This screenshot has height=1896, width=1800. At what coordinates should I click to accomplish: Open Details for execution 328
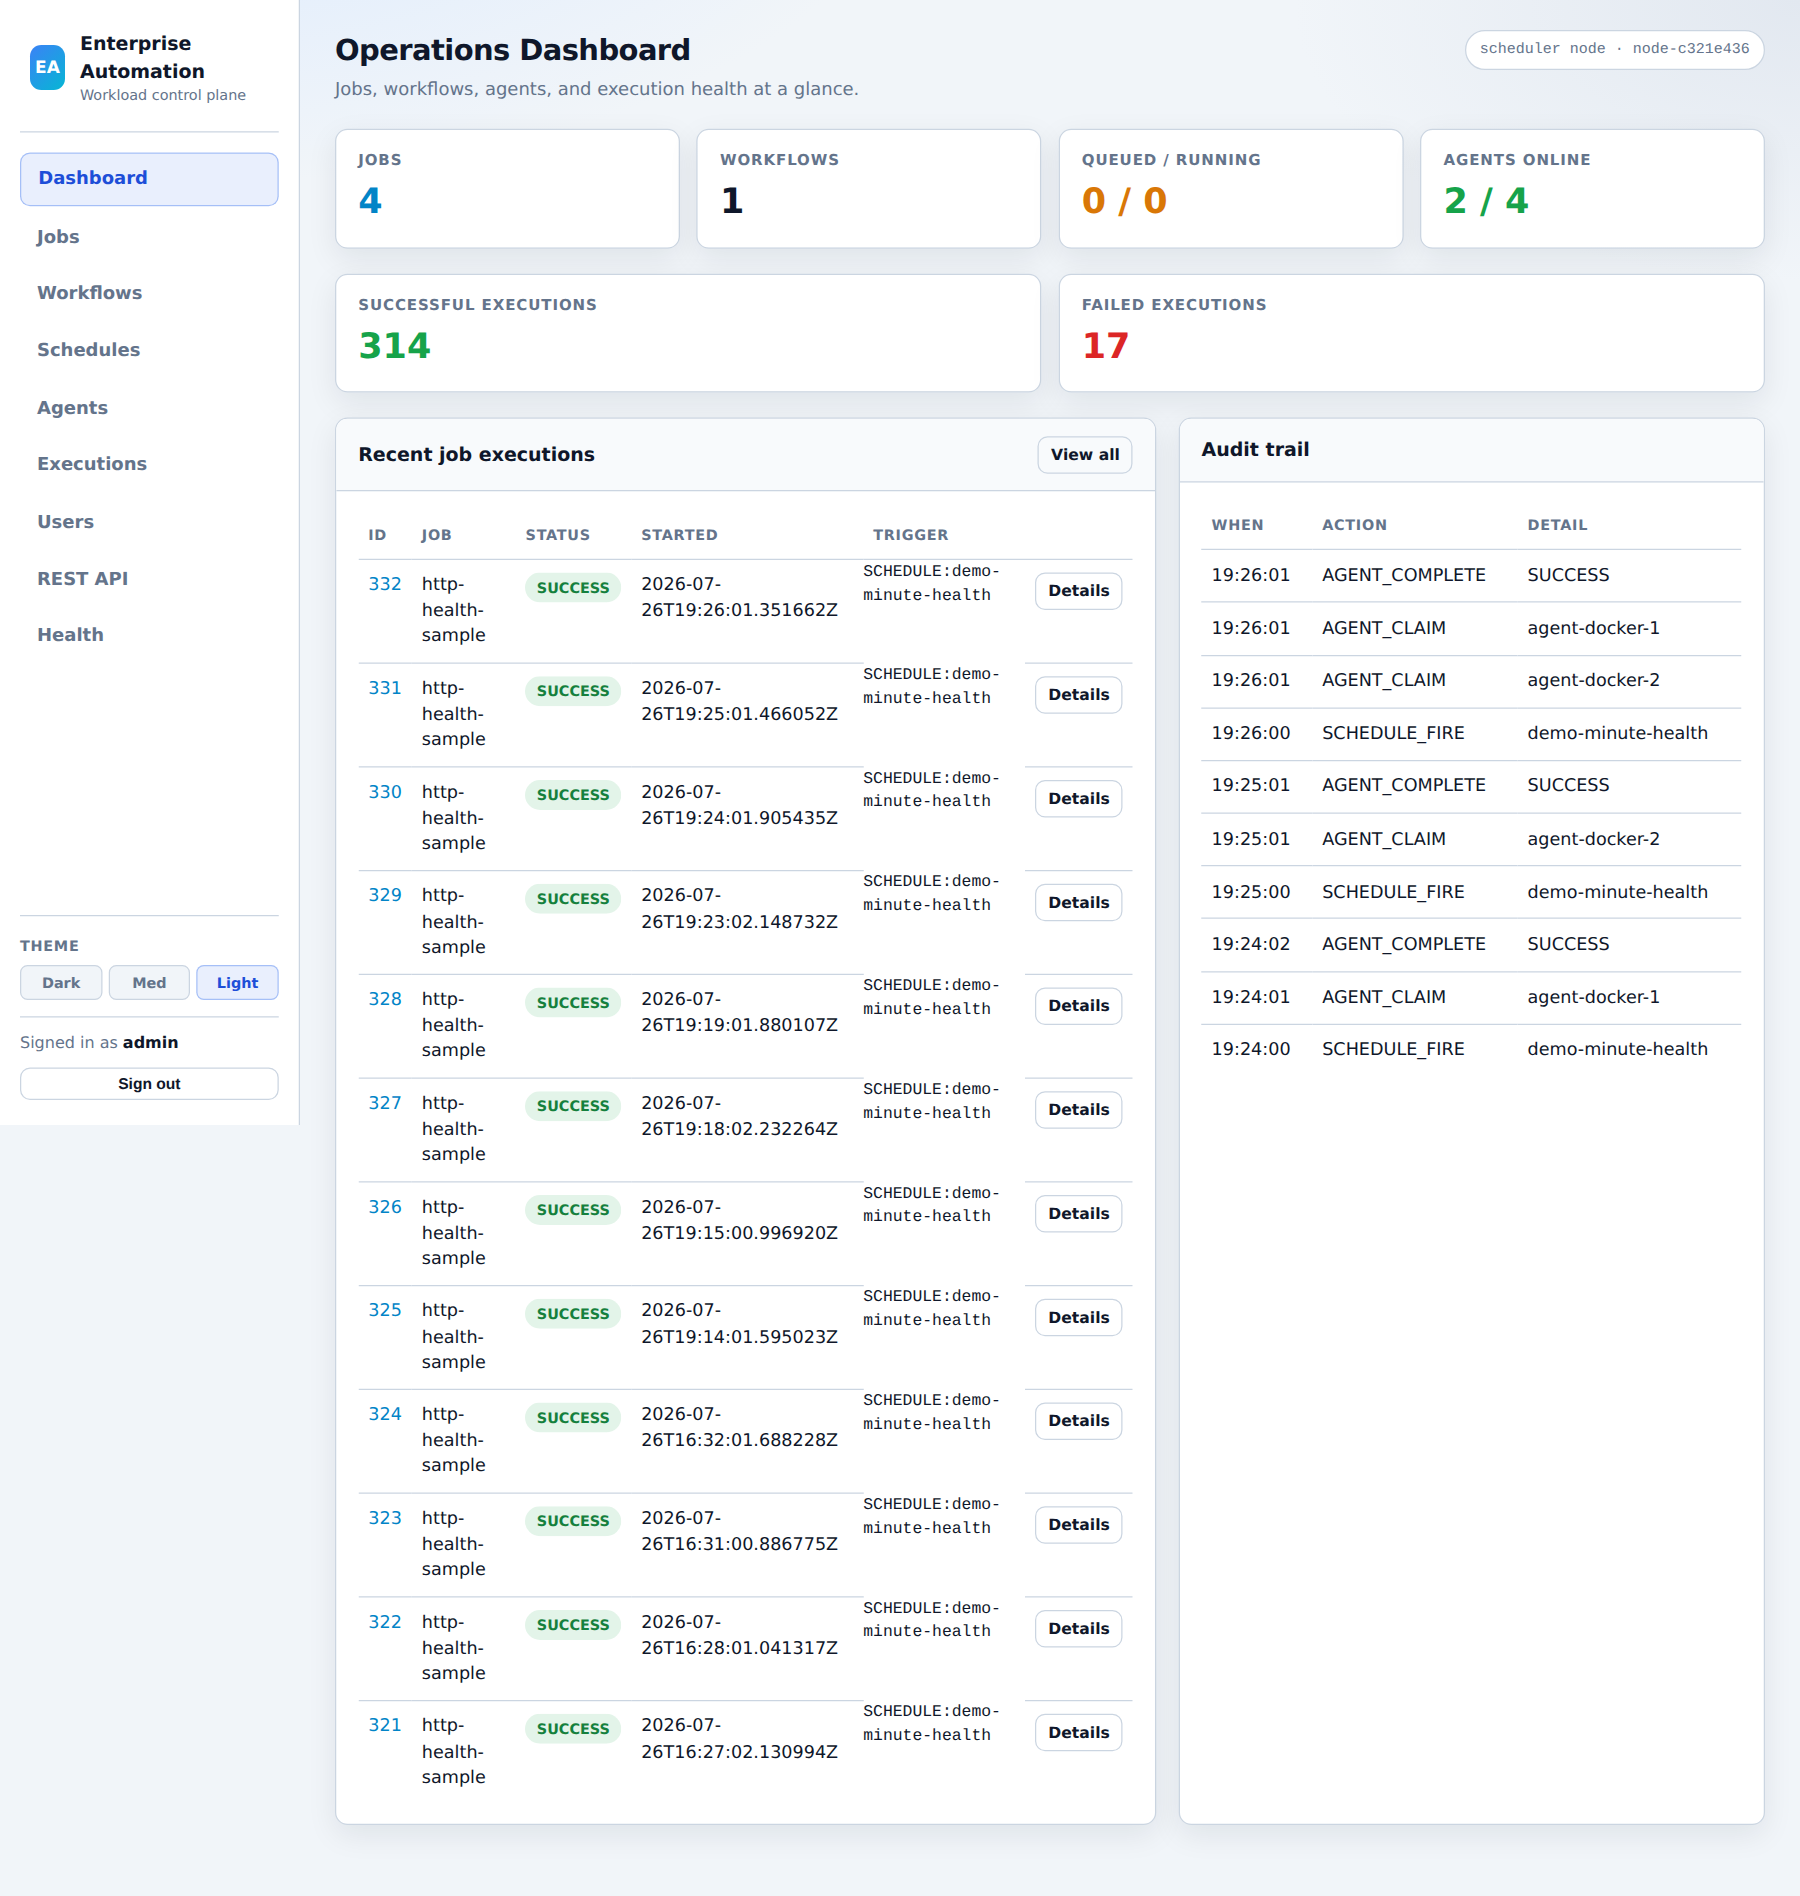pyautogui.click(x=1078, y=1006)
